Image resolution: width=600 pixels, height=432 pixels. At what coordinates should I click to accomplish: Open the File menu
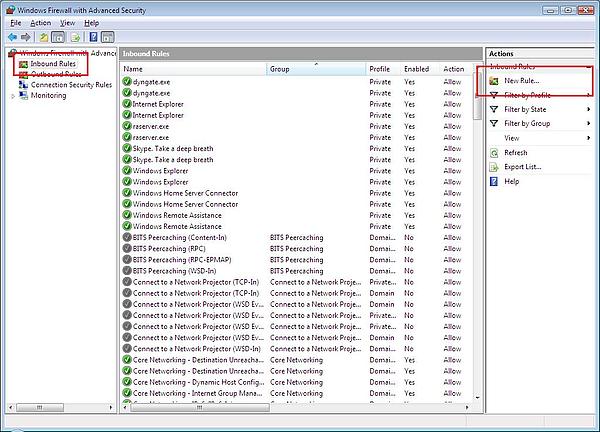point(16,23)
